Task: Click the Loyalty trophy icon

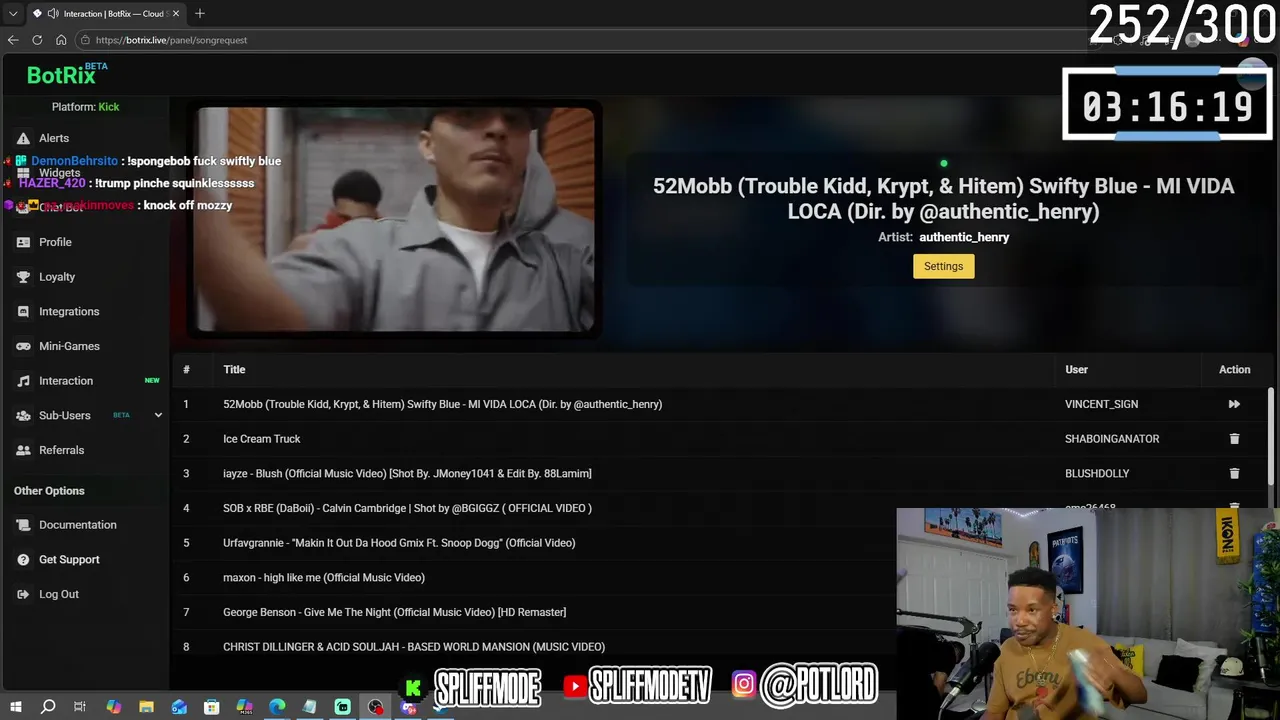Action: coord(23,277)
